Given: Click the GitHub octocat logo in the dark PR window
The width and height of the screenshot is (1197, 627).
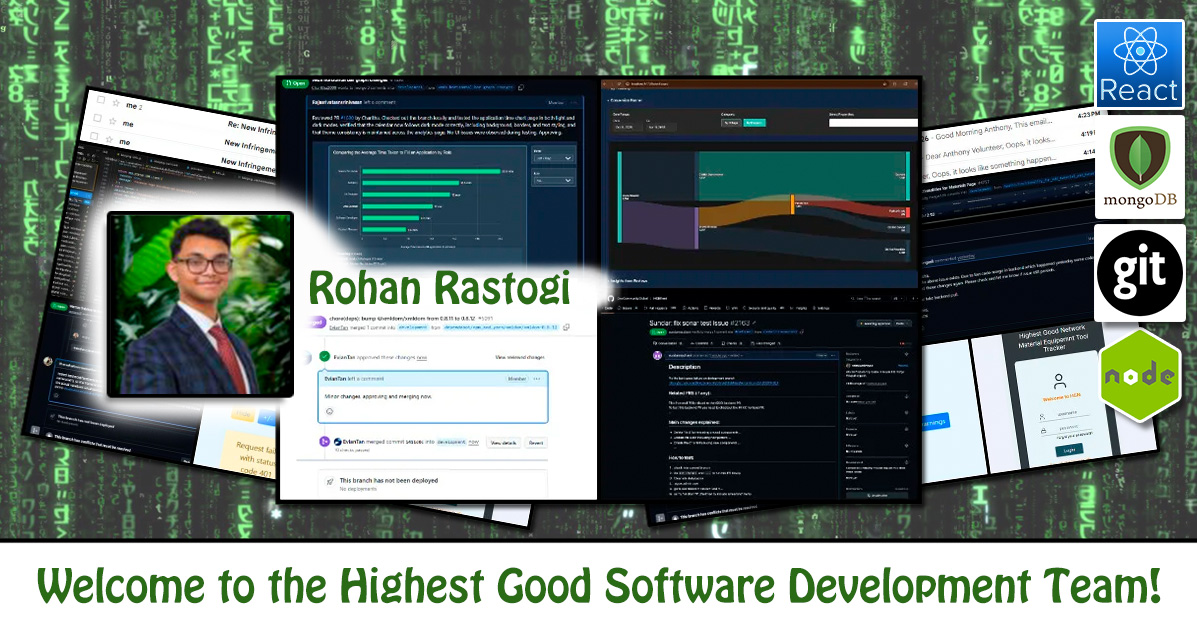Looking at the screenshot, I should click(610, 299).
